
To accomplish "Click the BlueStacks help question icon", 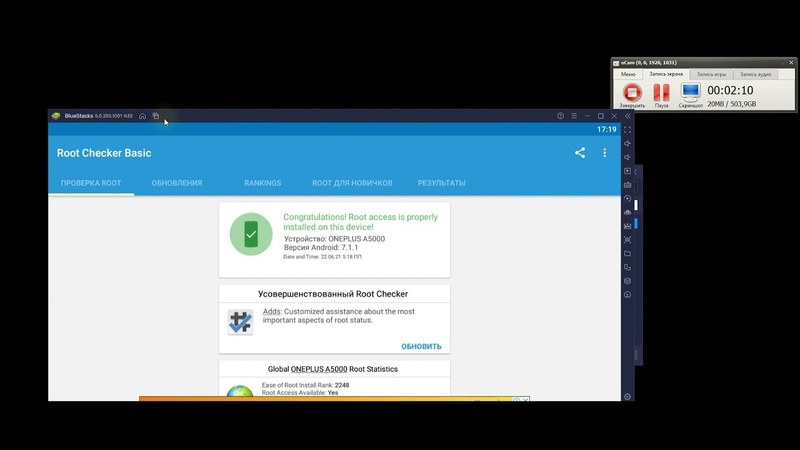I will (x=560, y=116).
